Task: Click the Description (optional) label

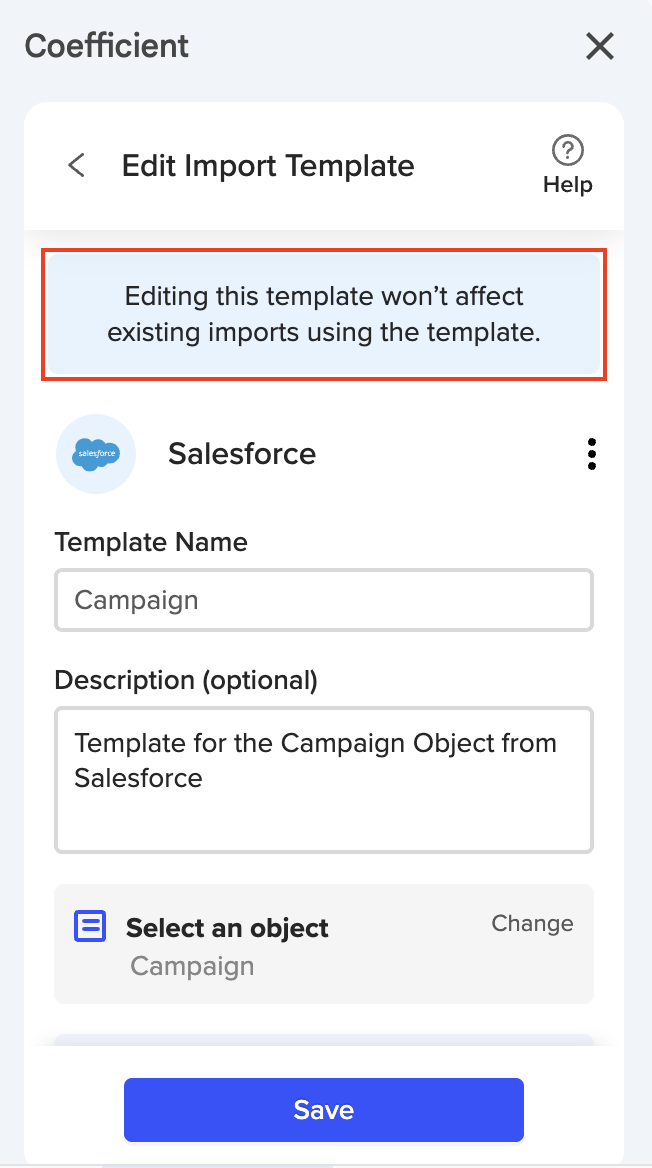Action: click(x=186, y=680)
